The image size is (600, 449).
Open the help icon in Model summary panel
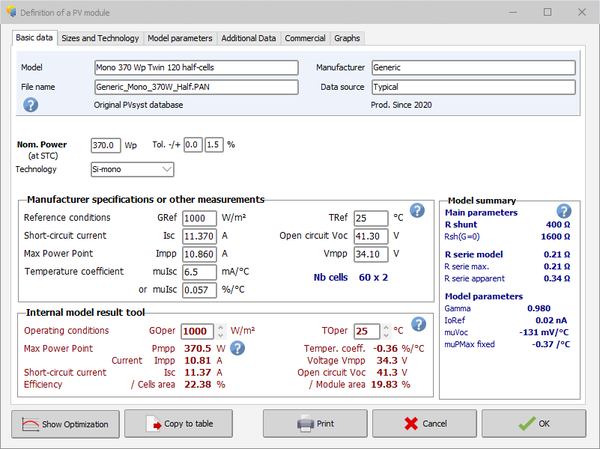click(564, 211)
